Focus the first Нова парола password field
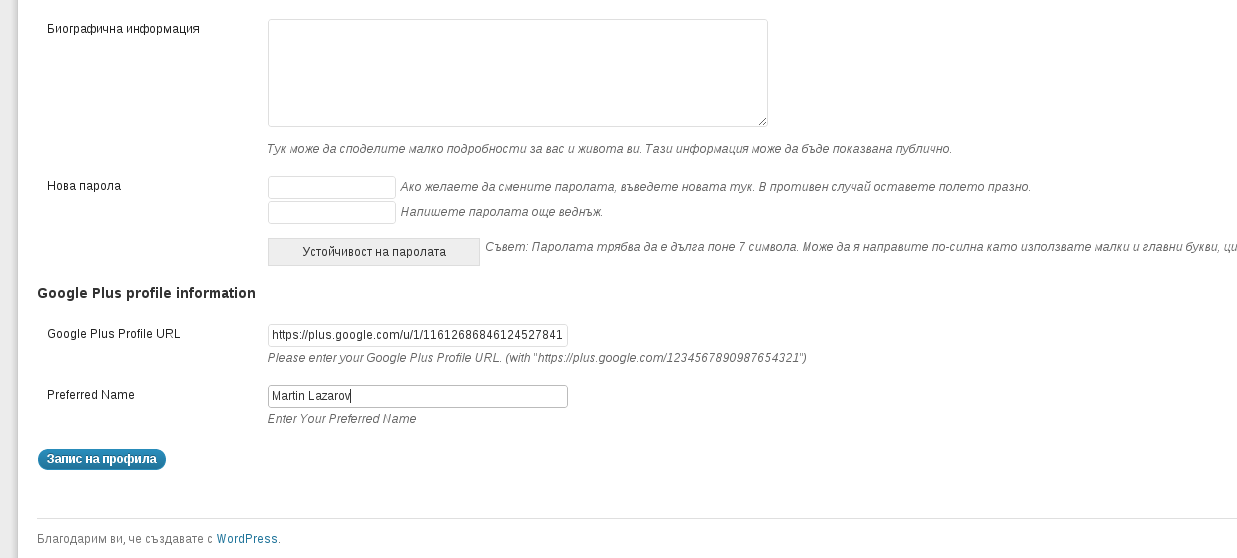1237x558 pixels. tap(332, 187)
